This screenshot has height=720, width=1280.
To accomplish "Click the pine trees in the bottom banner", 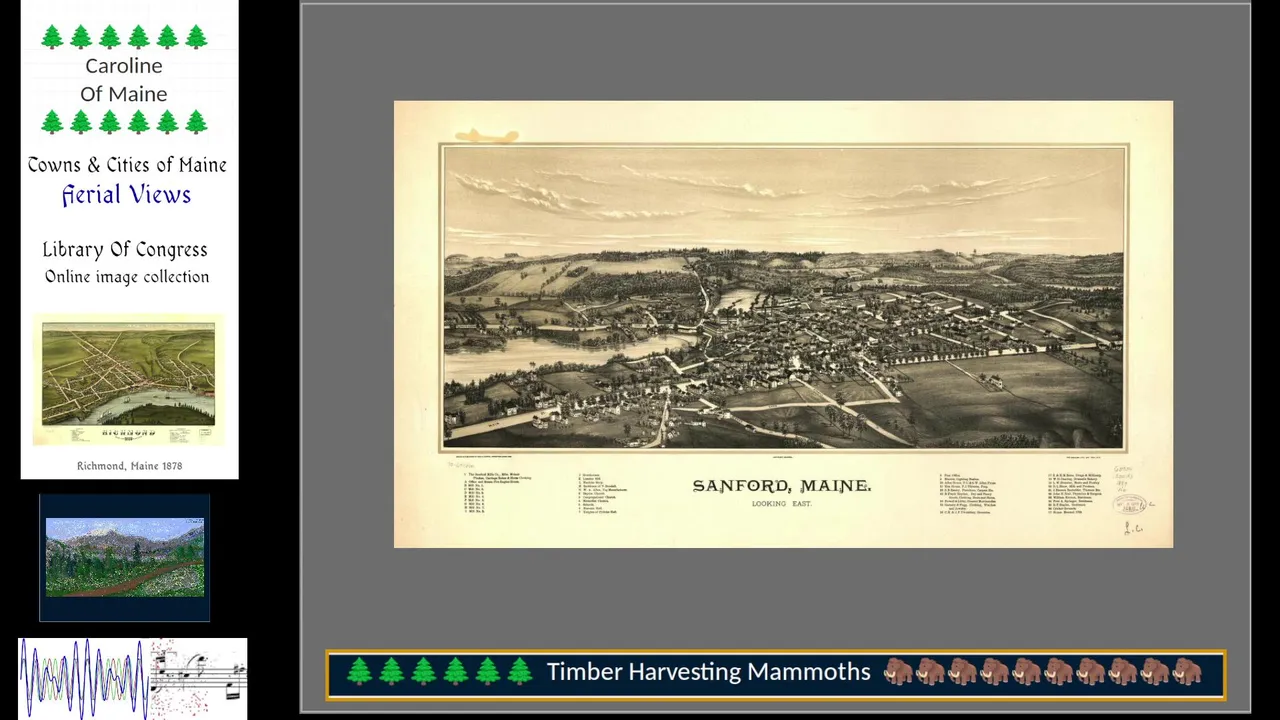I will (439, 672).
